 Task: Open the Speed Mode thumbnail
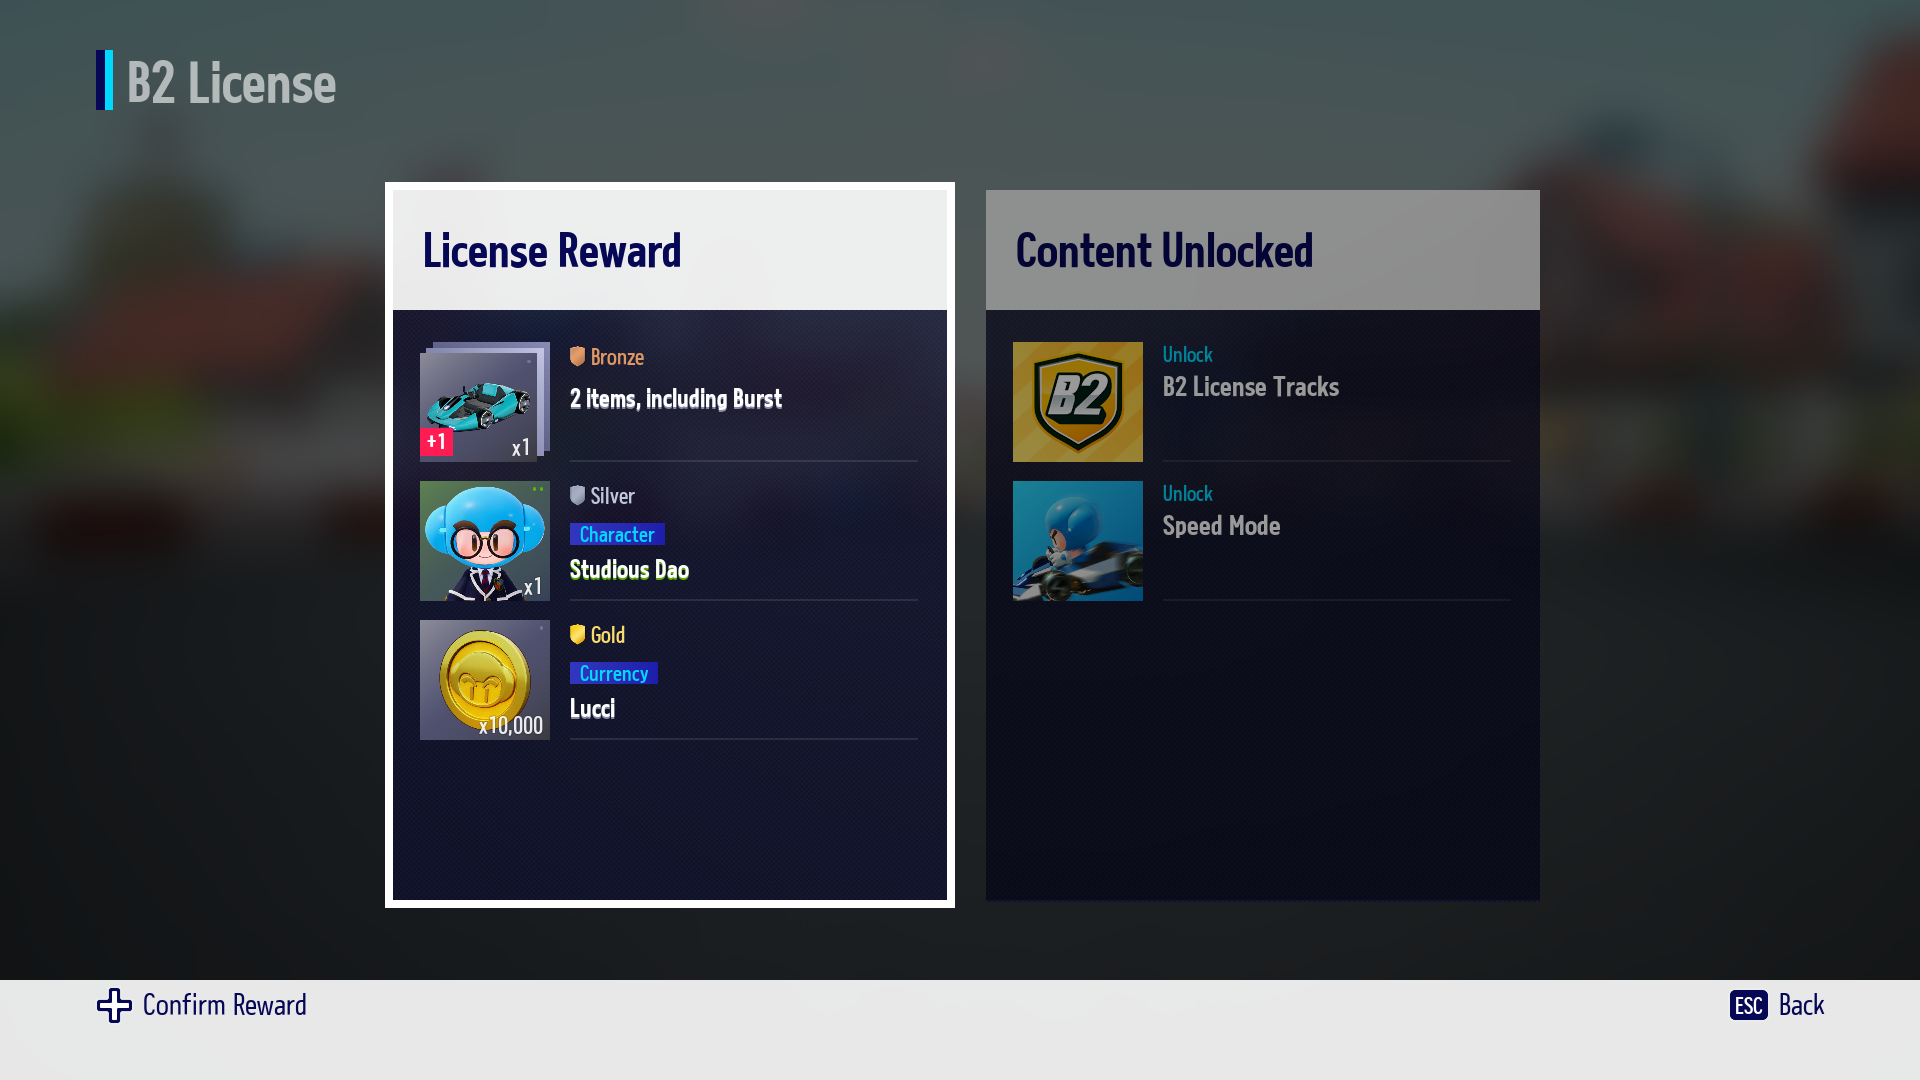[x=1078, y=541]
